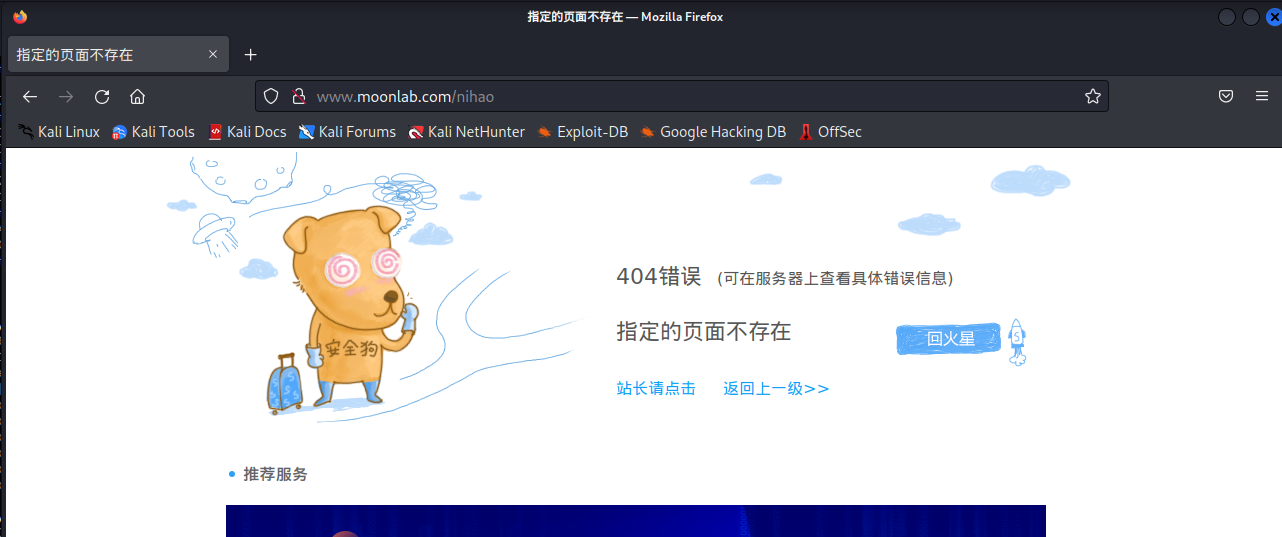Click the 返回上一级>> link
1282x537 pixels.
[776, 388]
